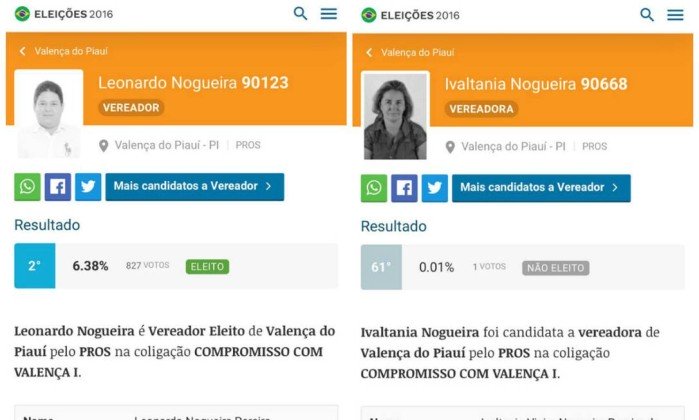Click the Eleições 2016 logo on right page

(x=410, y=16)
